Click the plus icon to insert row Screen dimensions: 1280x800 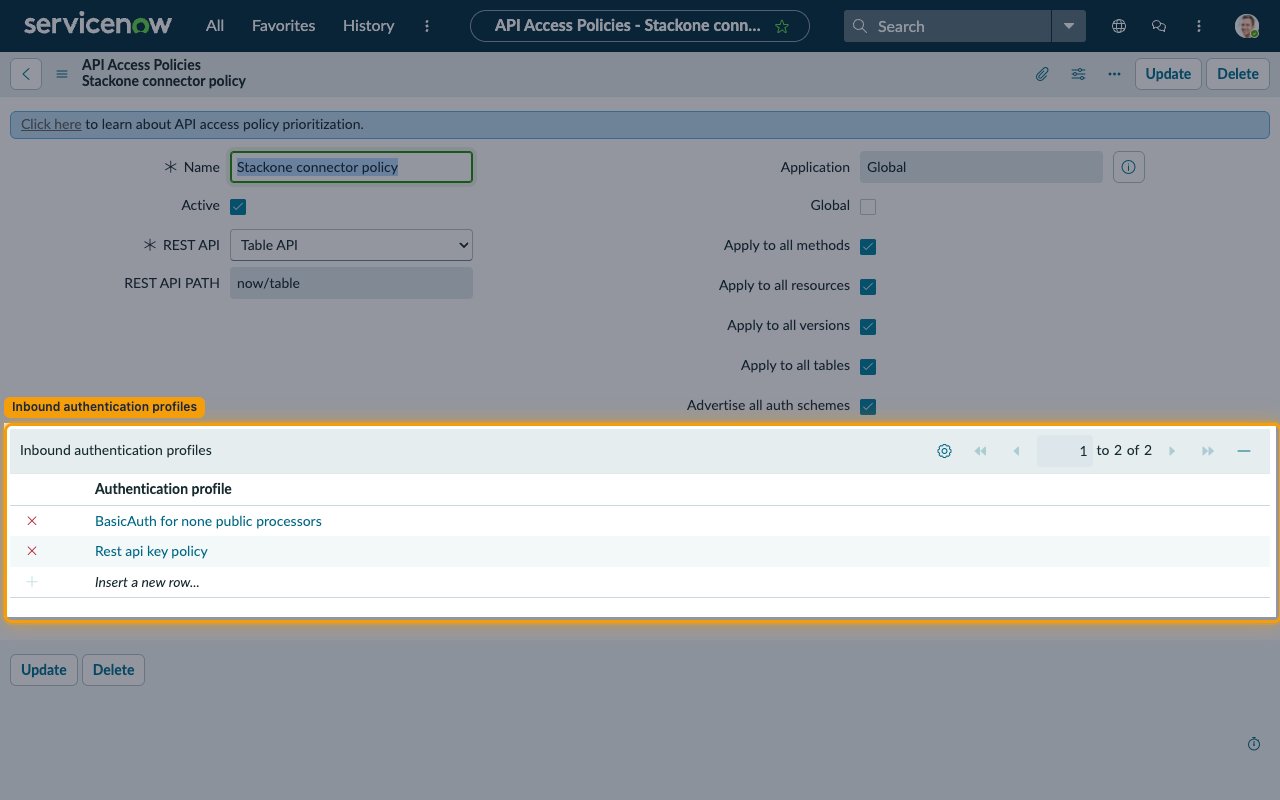coord(32,581)
